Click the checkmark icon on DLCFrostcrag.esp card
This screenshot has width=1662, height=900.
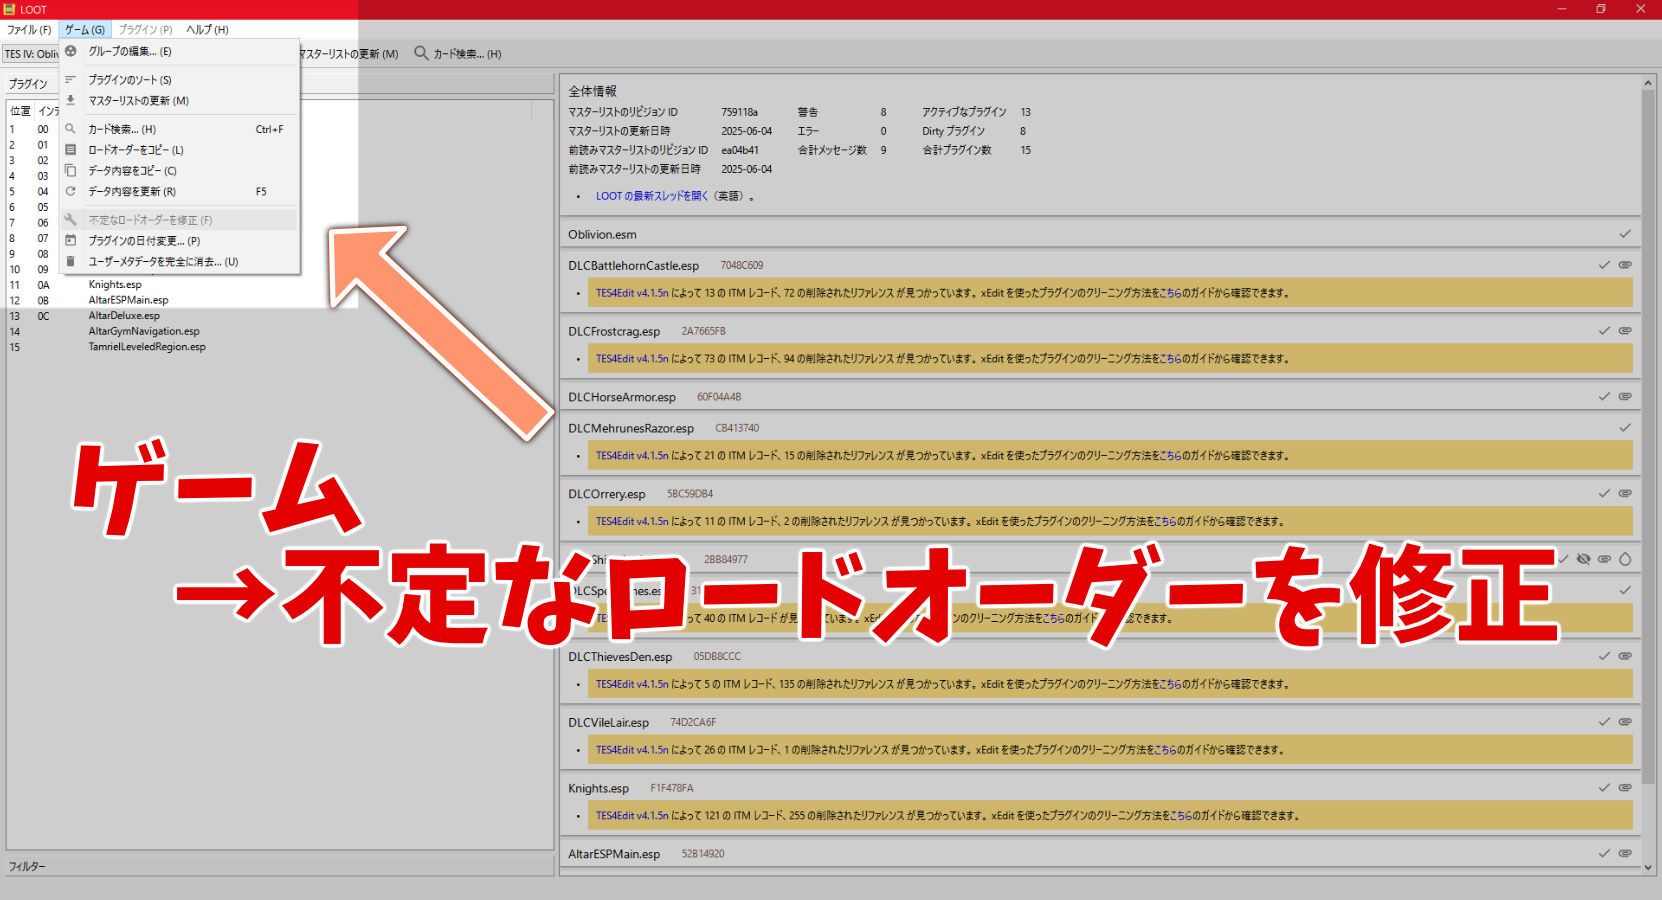1604,331
